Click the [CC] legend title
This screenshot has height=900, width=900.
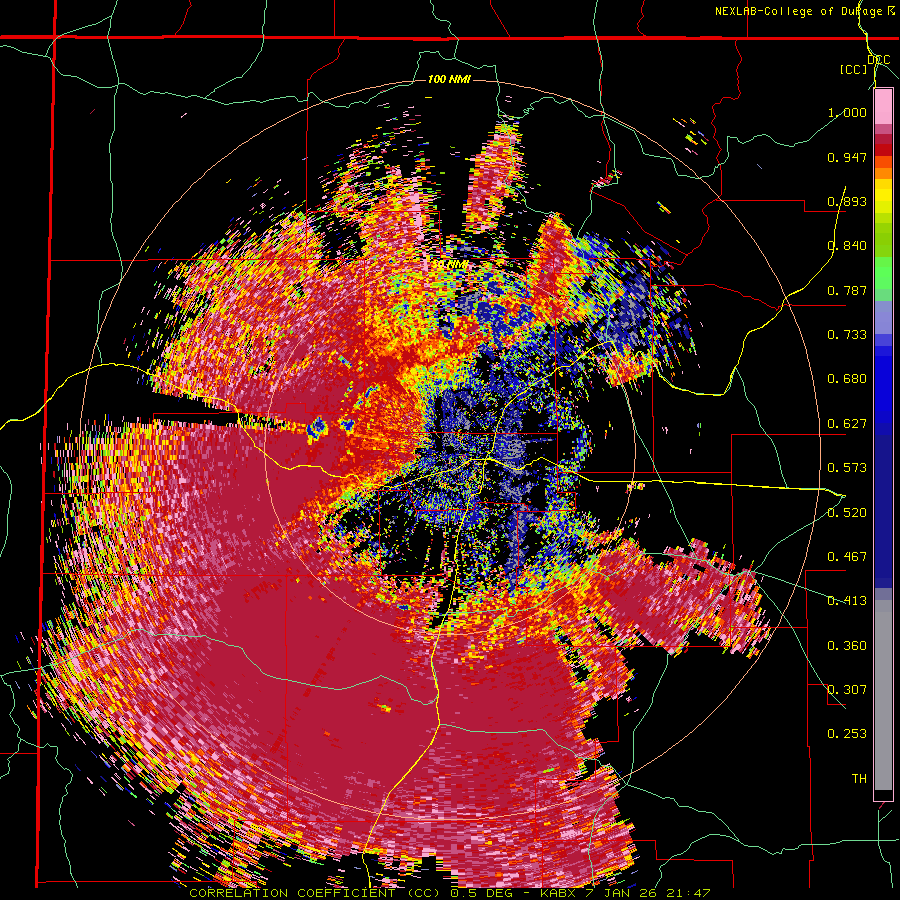[854, 69]
